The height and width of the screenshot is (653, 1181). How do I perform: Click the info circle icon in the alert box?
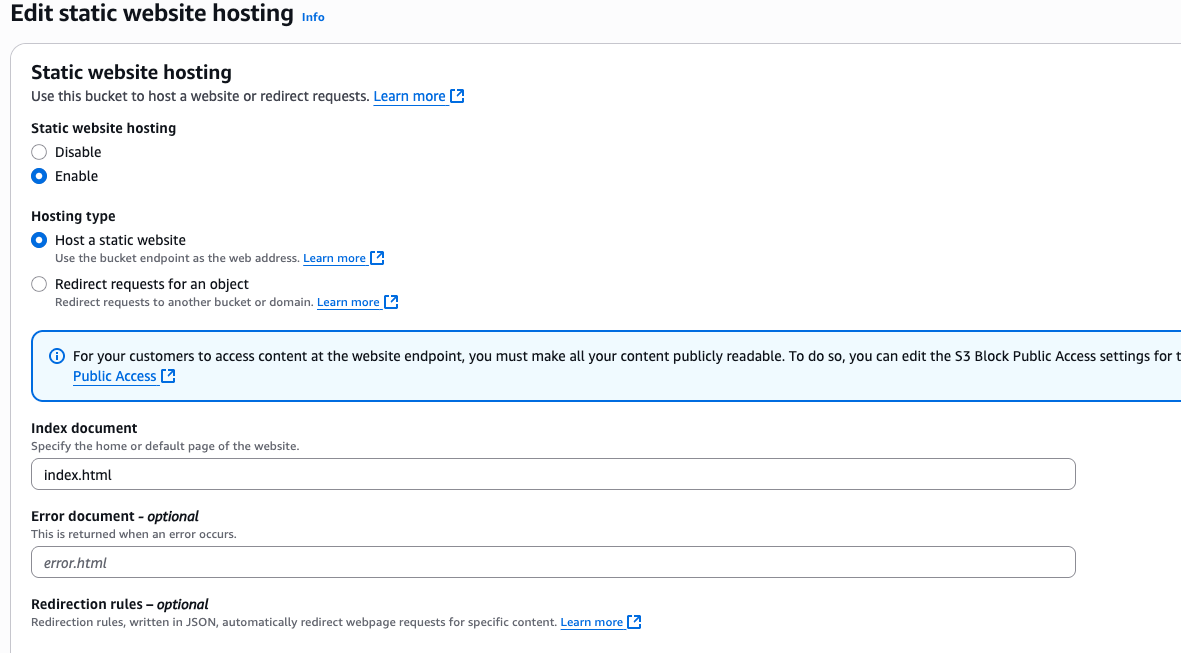56,356
